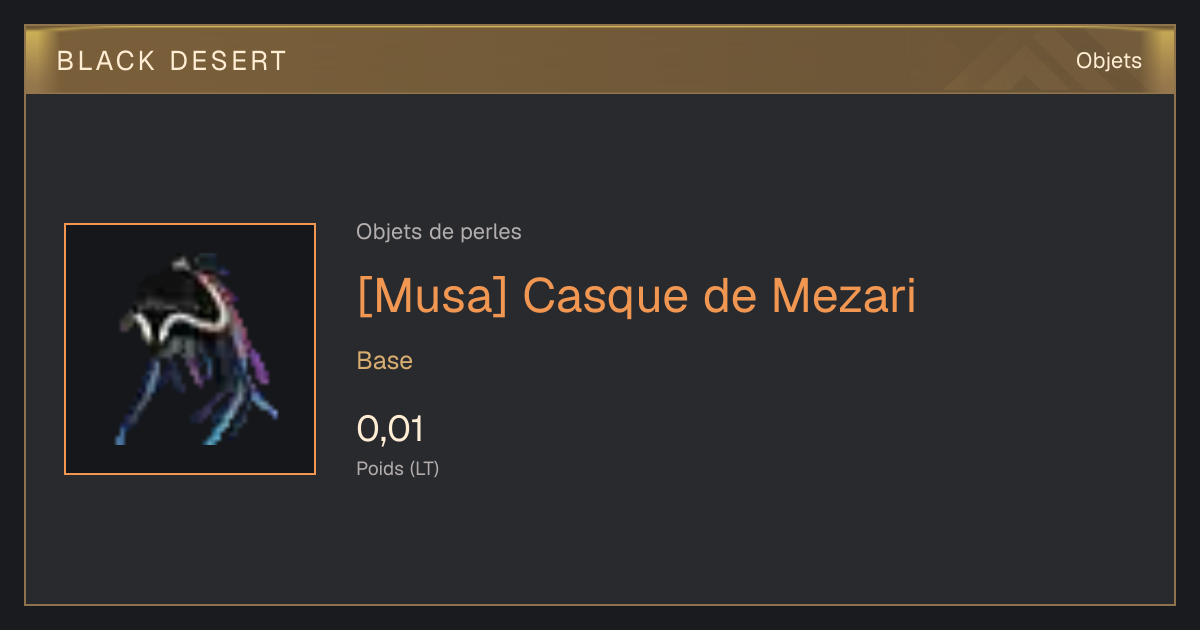Viewport: 1200px width, 630px height.
Task: Click the Objets de perles category label
Action: pos(439,232)
